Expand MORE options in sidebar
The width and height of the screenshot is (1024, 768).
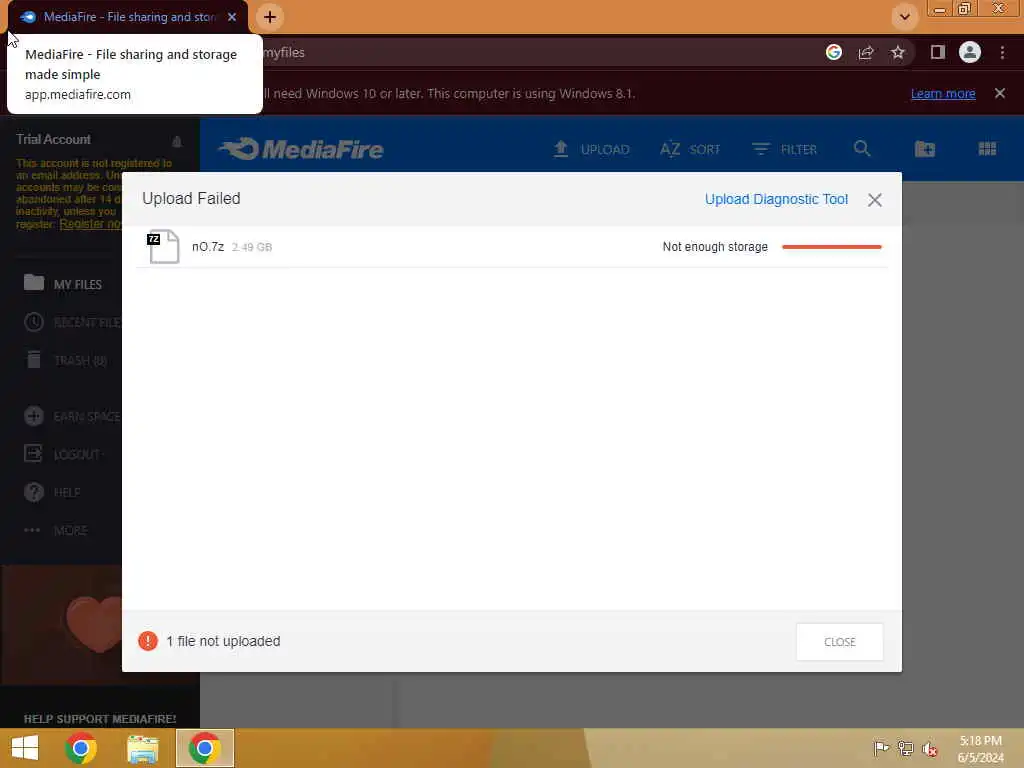(x=56, y=530)
